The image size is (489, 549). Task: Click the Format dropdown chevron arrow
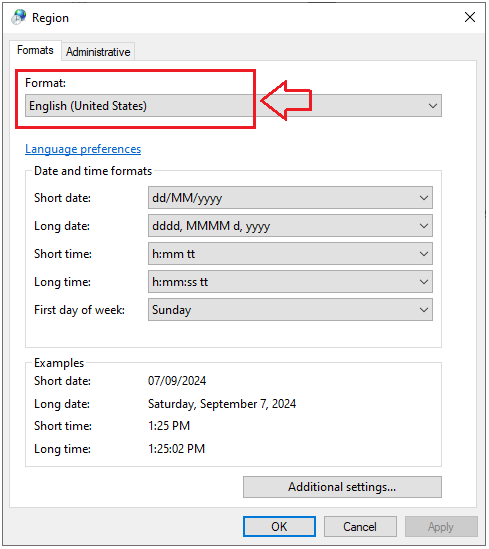pos(433,106)
